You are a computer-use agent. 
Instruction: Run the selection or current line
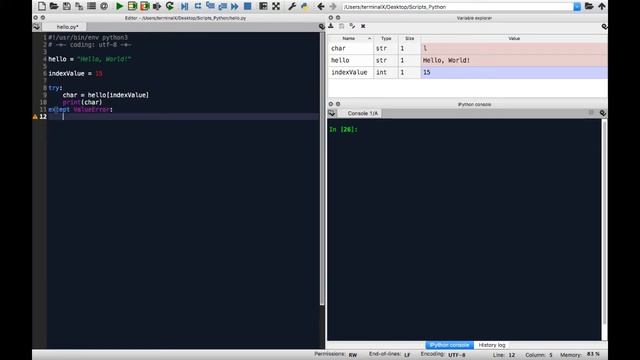pyautogui.click(x=157, y=6)
